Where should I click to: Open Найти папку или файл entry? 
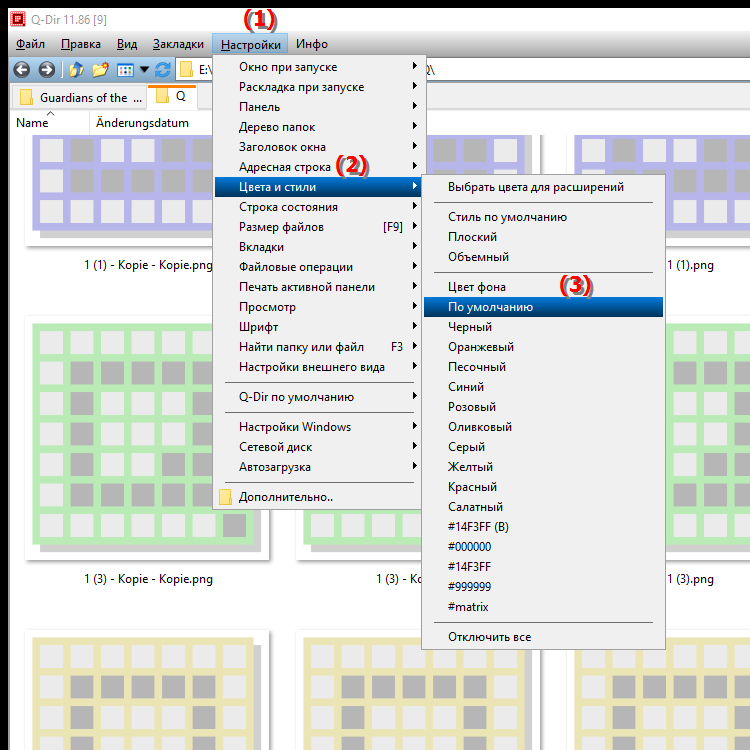[x=318, y=347]
